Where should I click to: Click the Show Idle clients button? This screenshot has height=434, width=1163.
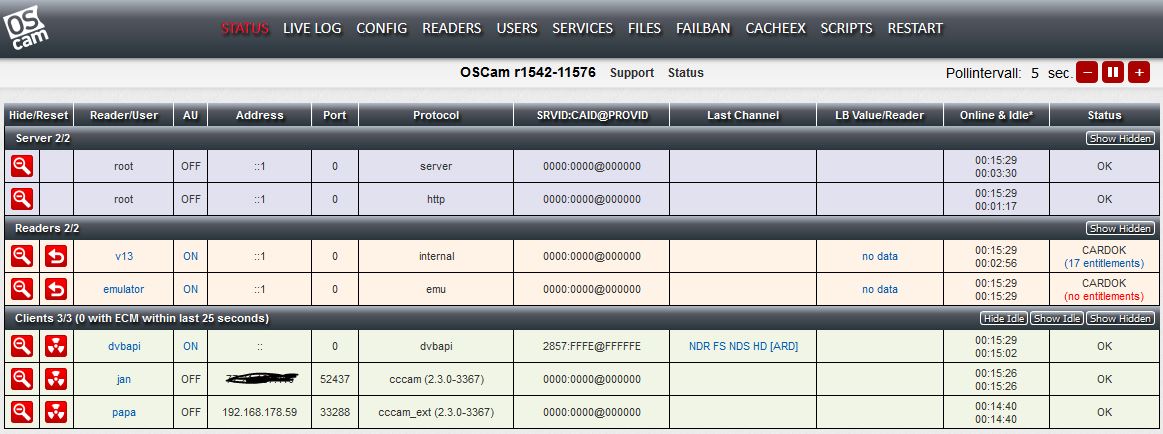click(x=1057, y=318)
